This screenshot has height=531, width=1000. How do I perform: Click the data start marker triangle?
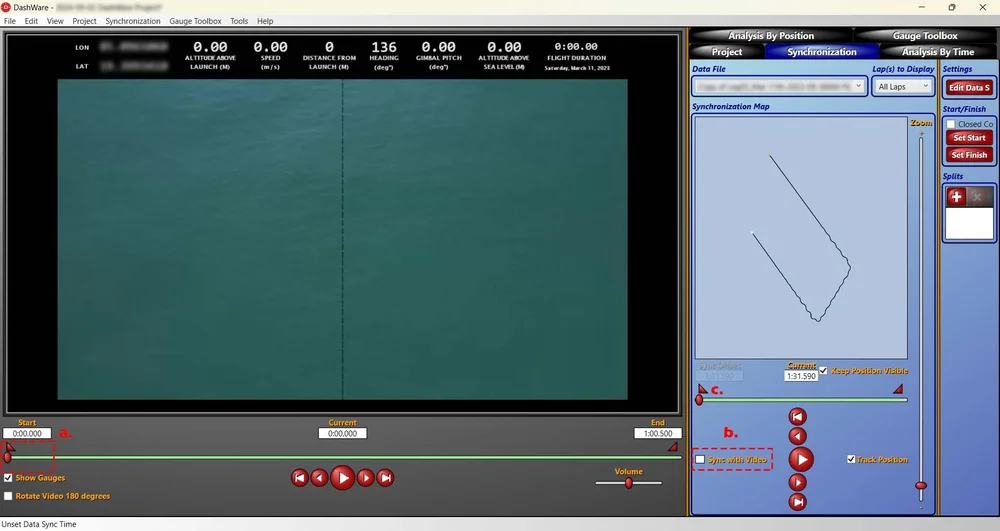pyautogui.click(x=702, y=389)
